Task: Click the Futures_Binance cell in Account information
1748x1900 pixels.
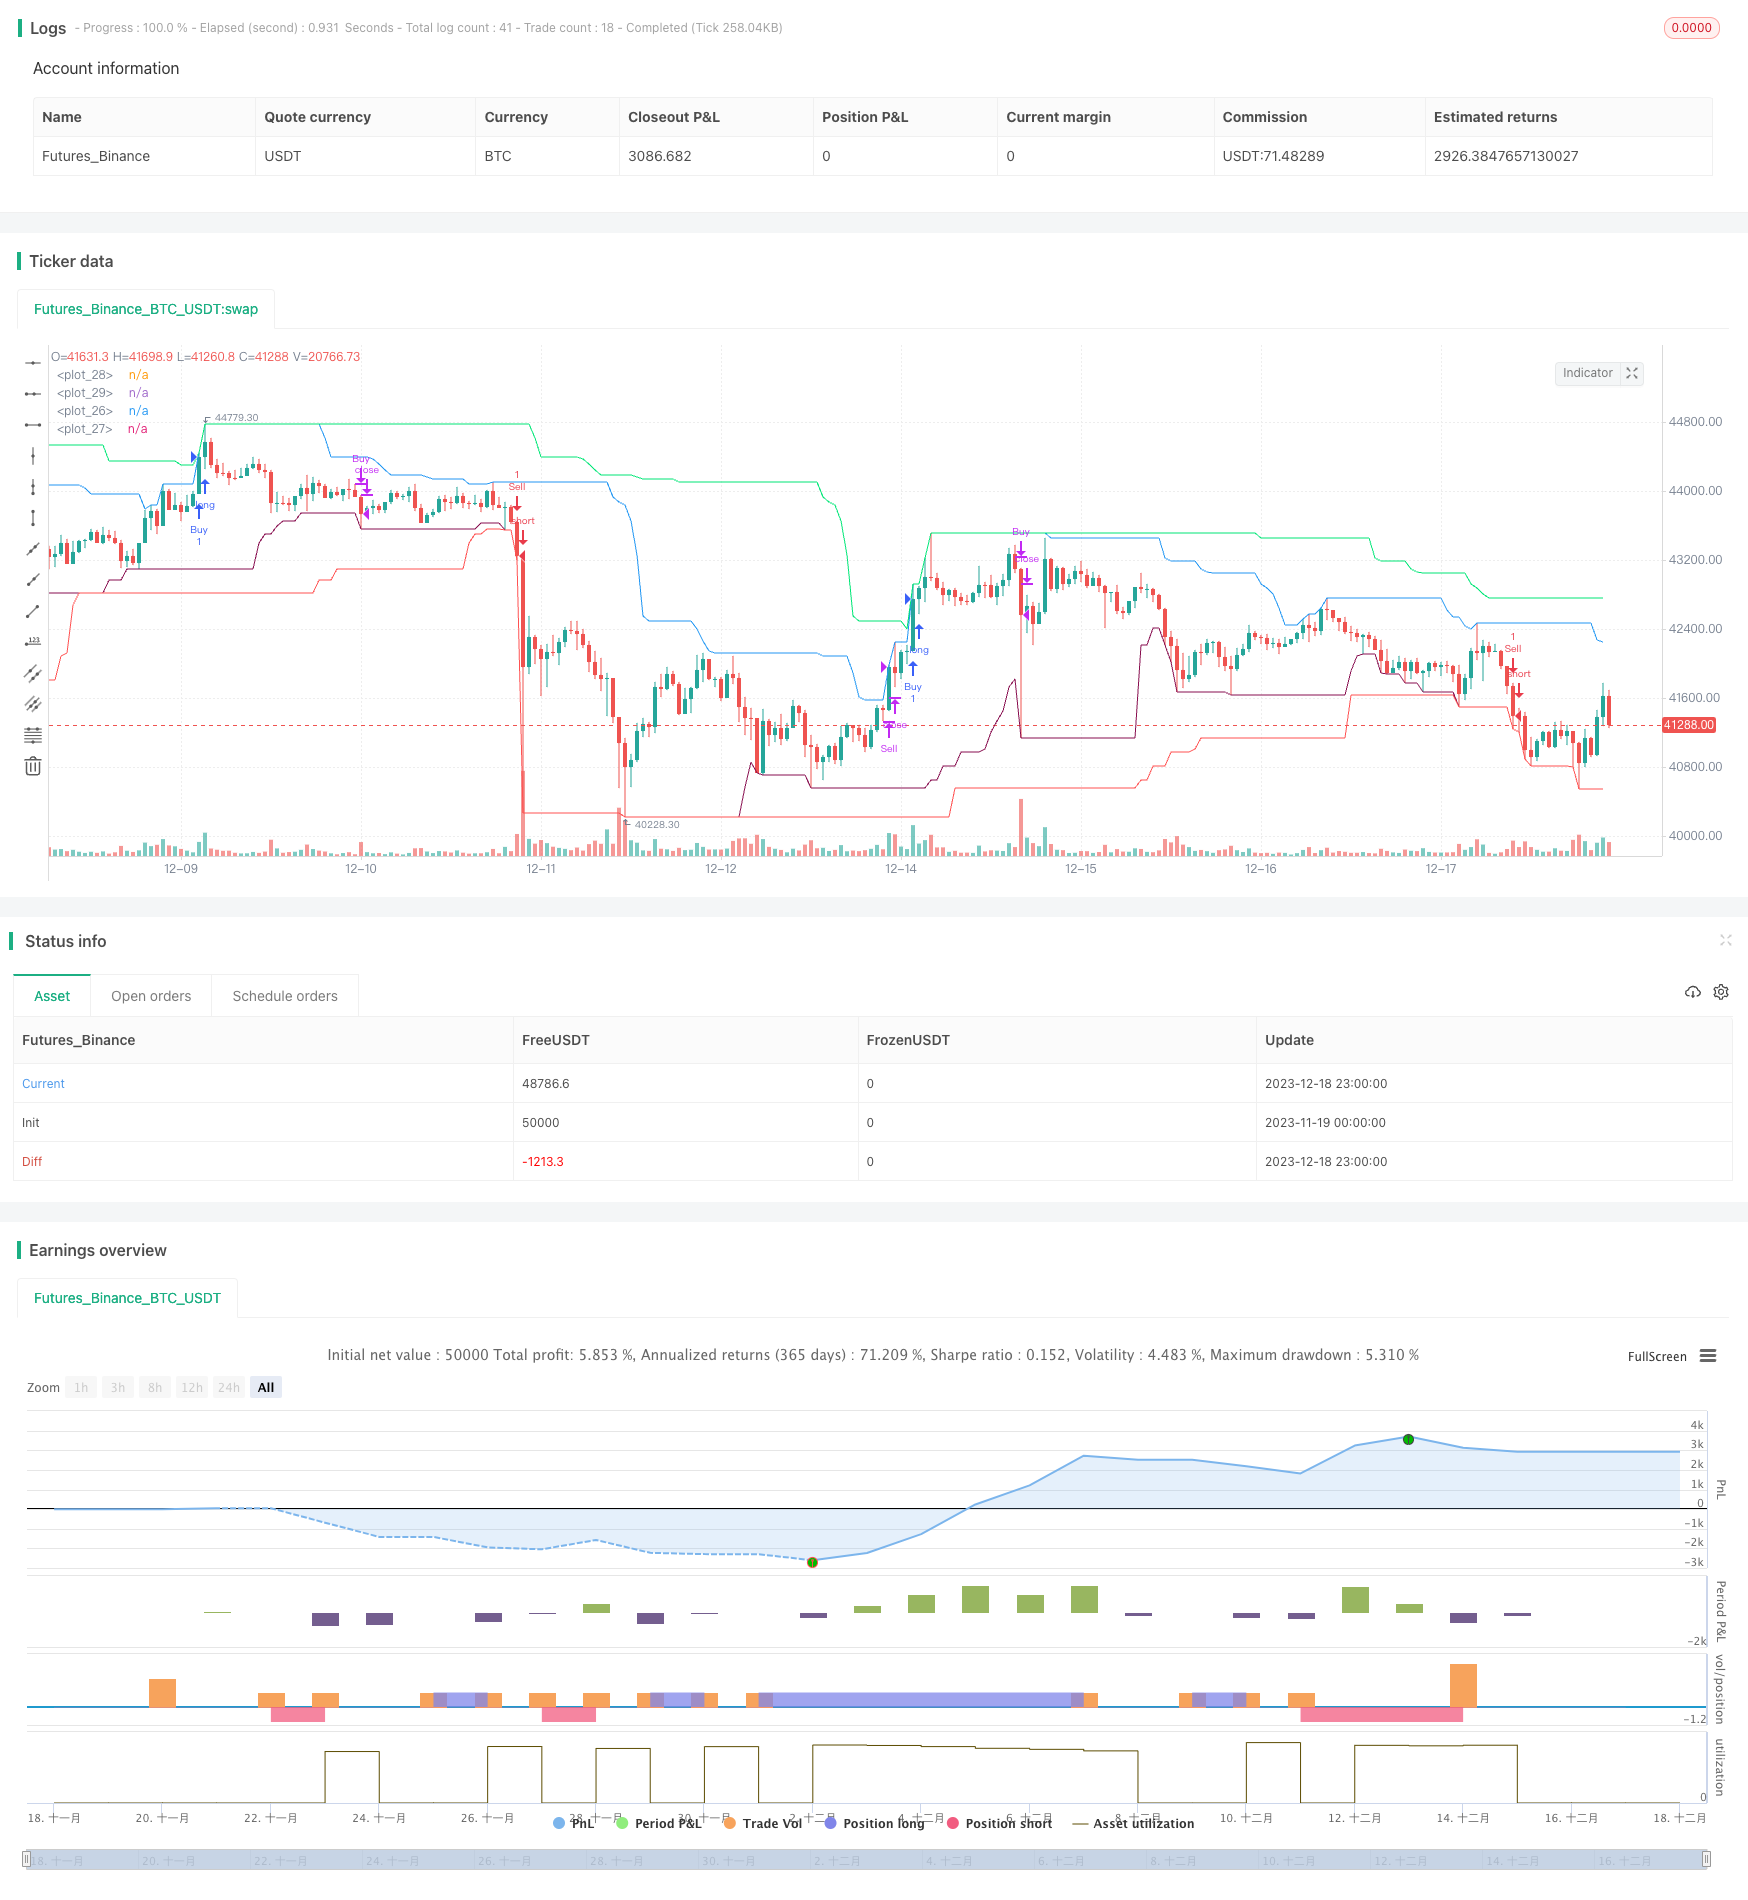Action: click(96, 156)
